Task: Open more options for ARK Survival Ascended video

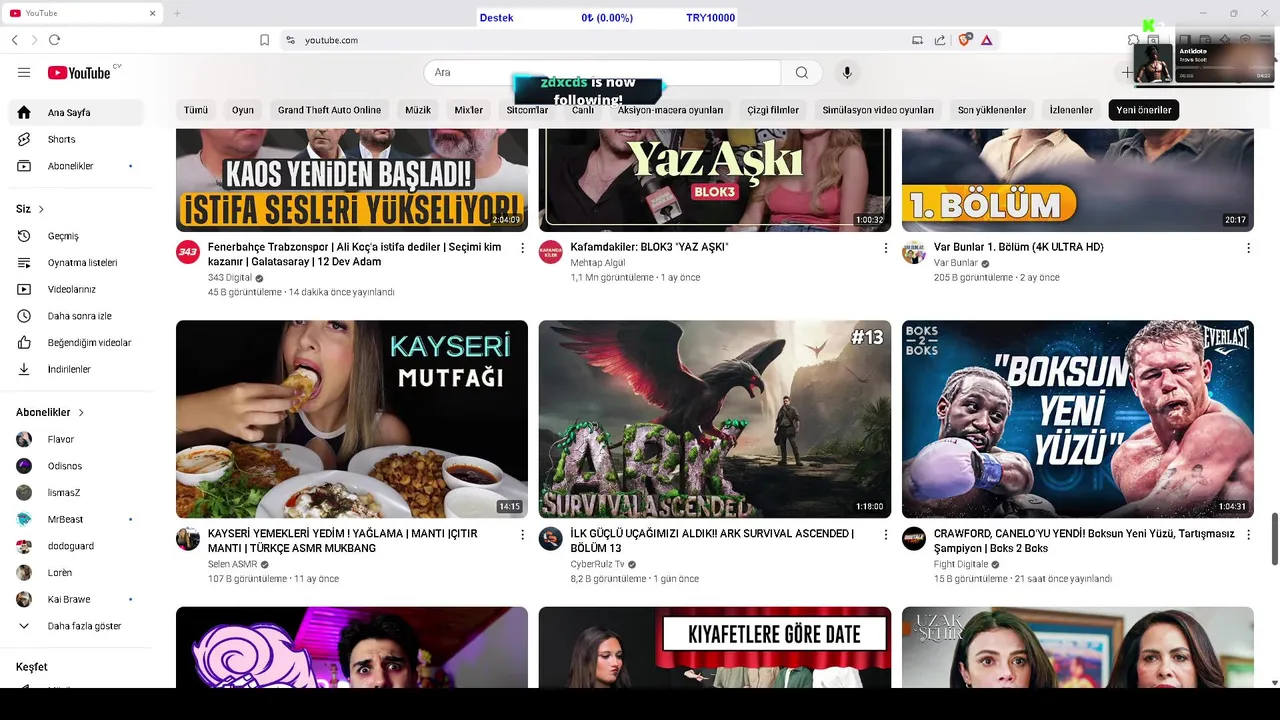Action: pyautogui.click(x=885, y=535)
